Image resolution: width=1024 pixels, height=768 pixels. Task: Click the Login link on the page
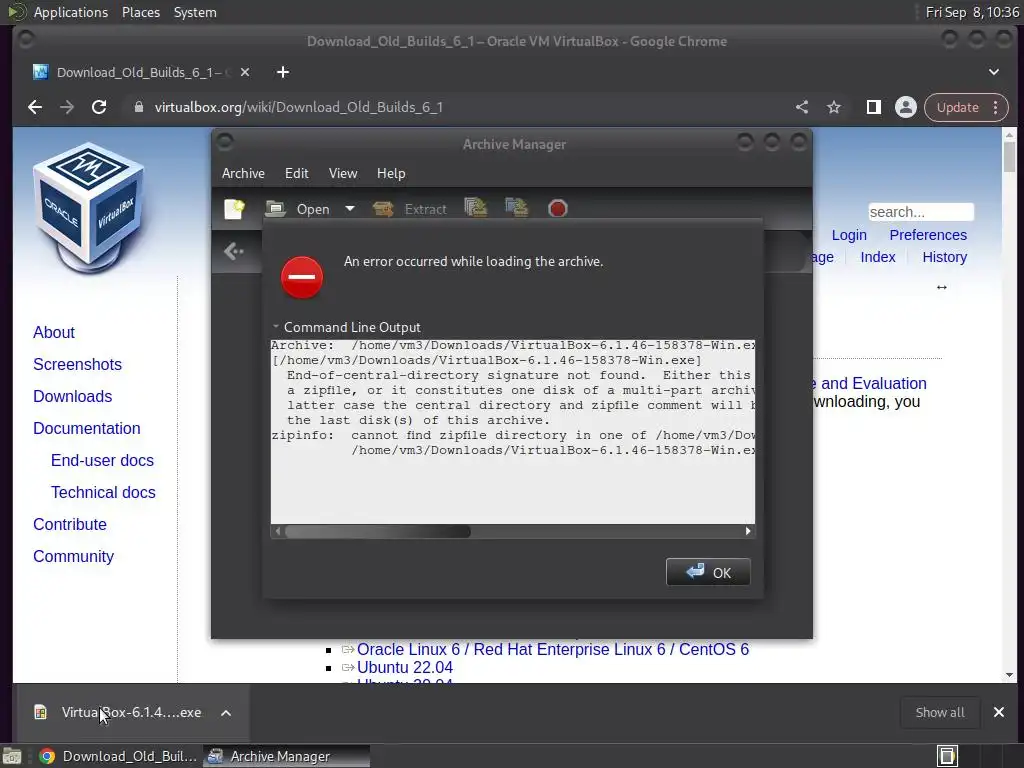click(849, 235)
